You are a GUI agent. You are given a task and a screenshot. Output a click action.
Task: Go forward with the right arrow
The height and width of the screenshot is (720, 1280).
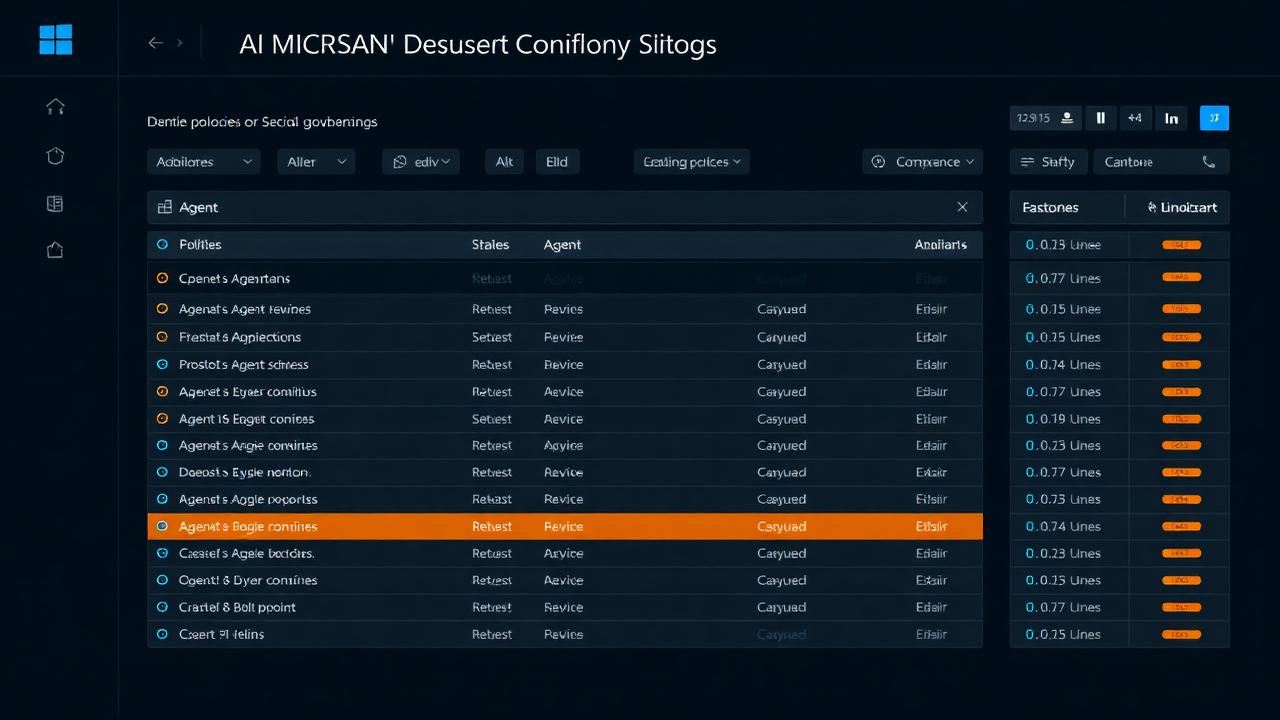(x=180, y=43)
